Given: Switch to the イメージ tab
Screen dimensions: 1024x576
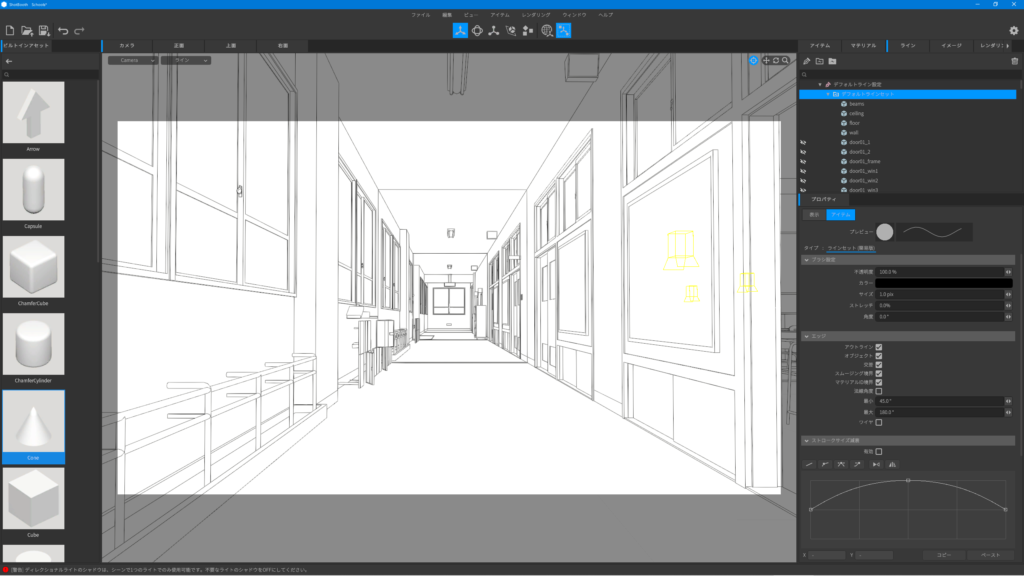Looking at the screenshot, I should tap(951, 46).
